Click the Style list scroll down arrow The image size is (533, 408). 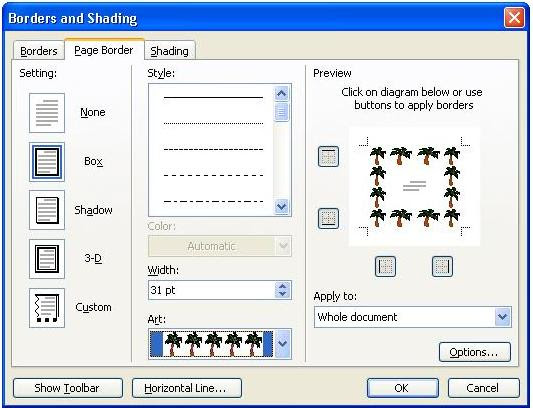point(281,206)
